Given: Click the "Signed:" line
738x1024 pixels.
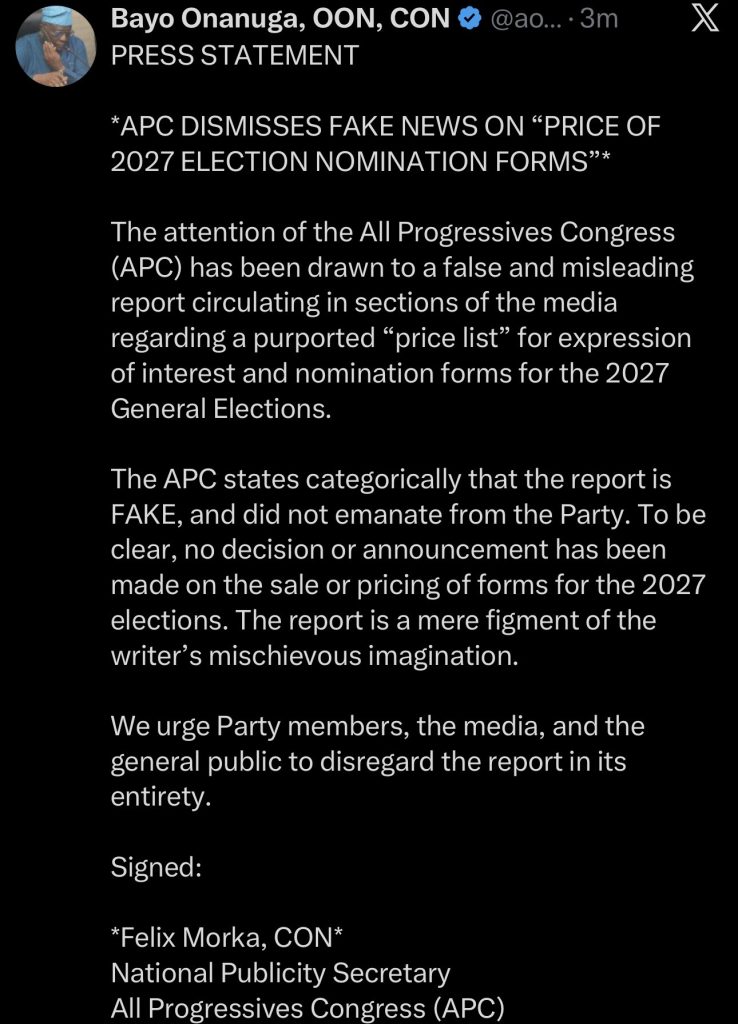Looking at the screenshot, I should point(157,867).
